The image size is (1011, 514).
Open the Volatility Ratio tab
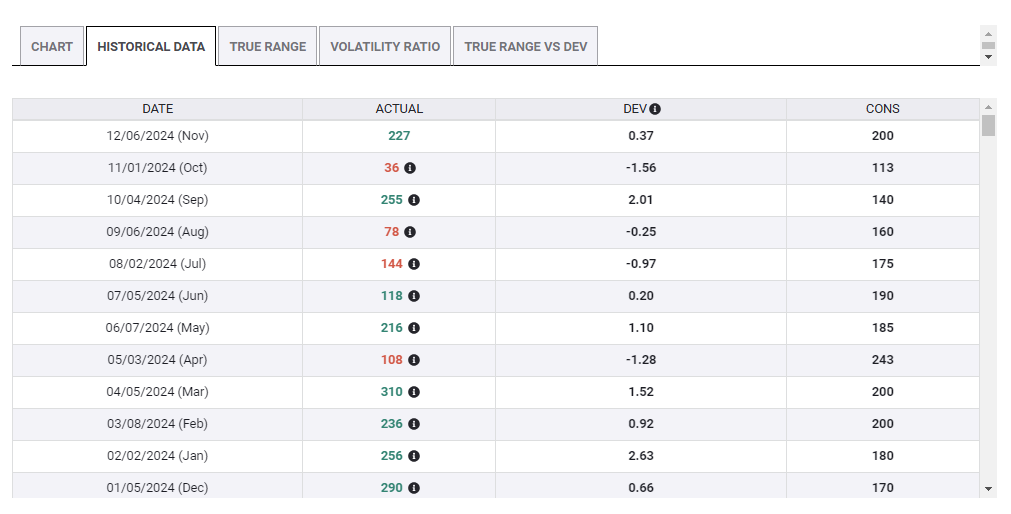coord(385,47)
